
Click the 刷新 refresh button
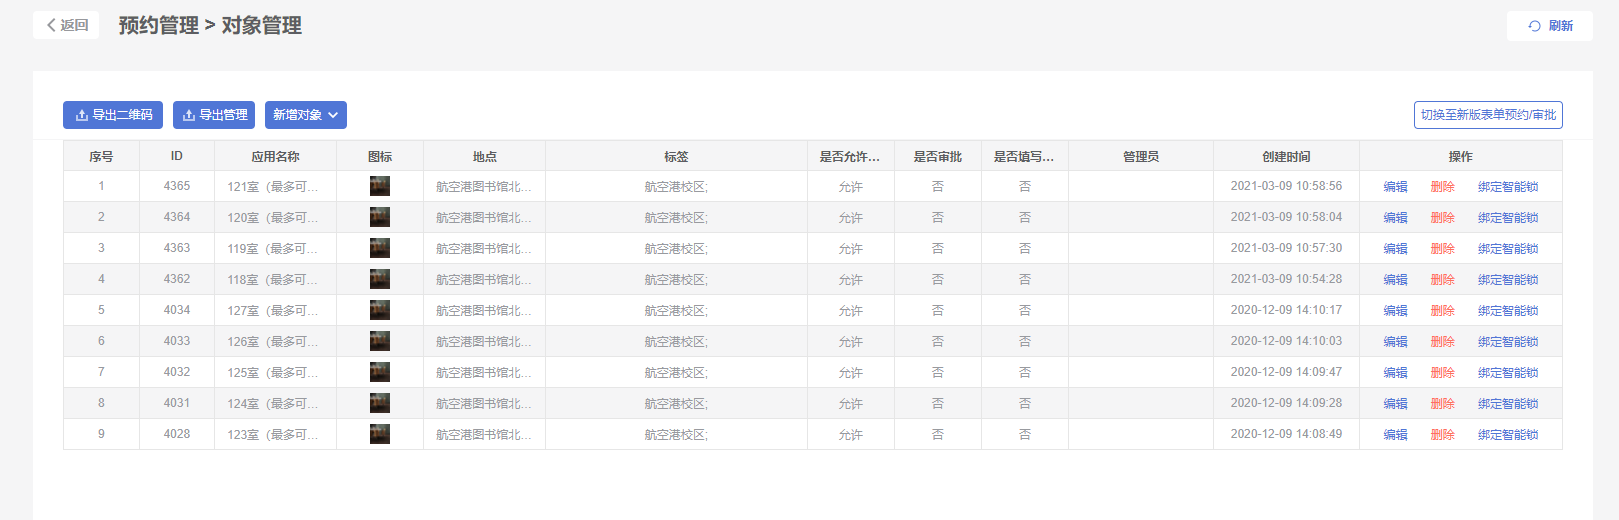coord(1549,26)
